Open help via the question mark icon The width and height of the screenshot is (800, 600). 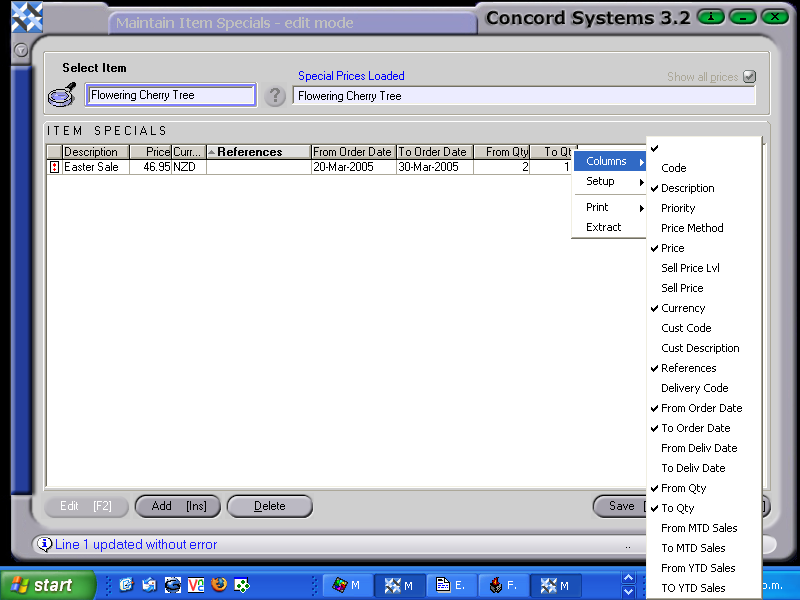(x=273, y=95)
